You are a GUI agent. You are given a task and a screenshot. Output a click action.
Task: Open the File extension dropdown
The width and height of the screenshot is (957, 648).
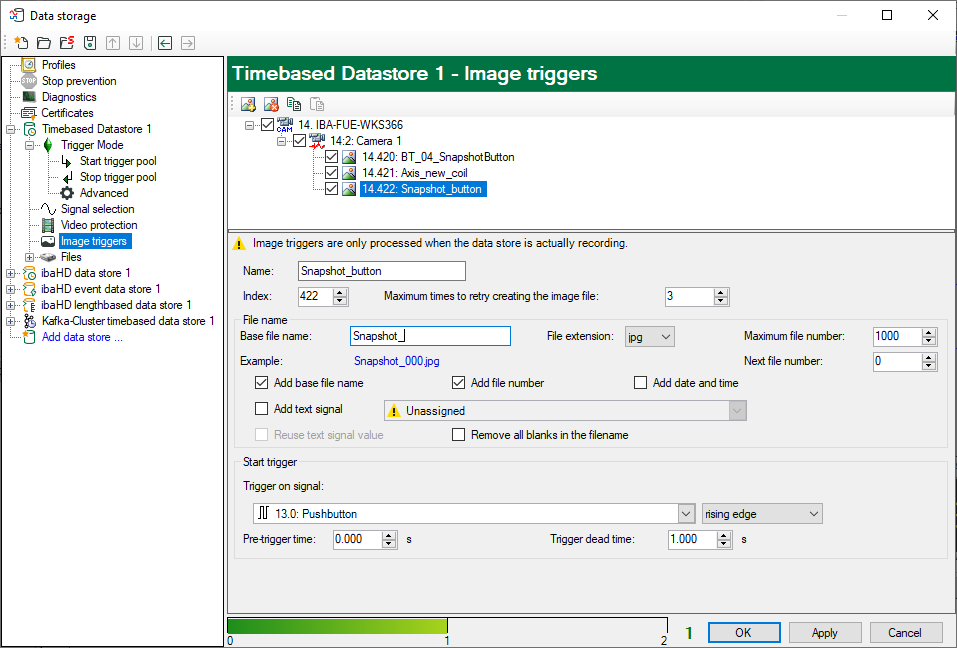pos(649,337)
